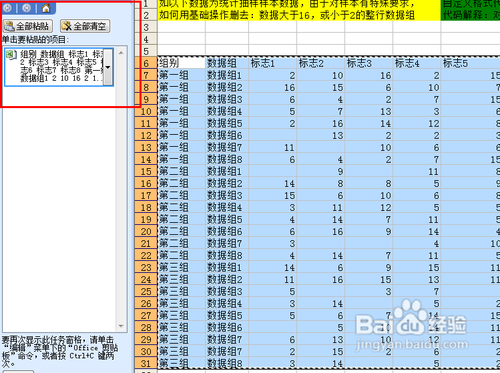This screenshot has height=373, width=500.
Task: Click 数据组4 cell in row 10
Action: point(227,111)
